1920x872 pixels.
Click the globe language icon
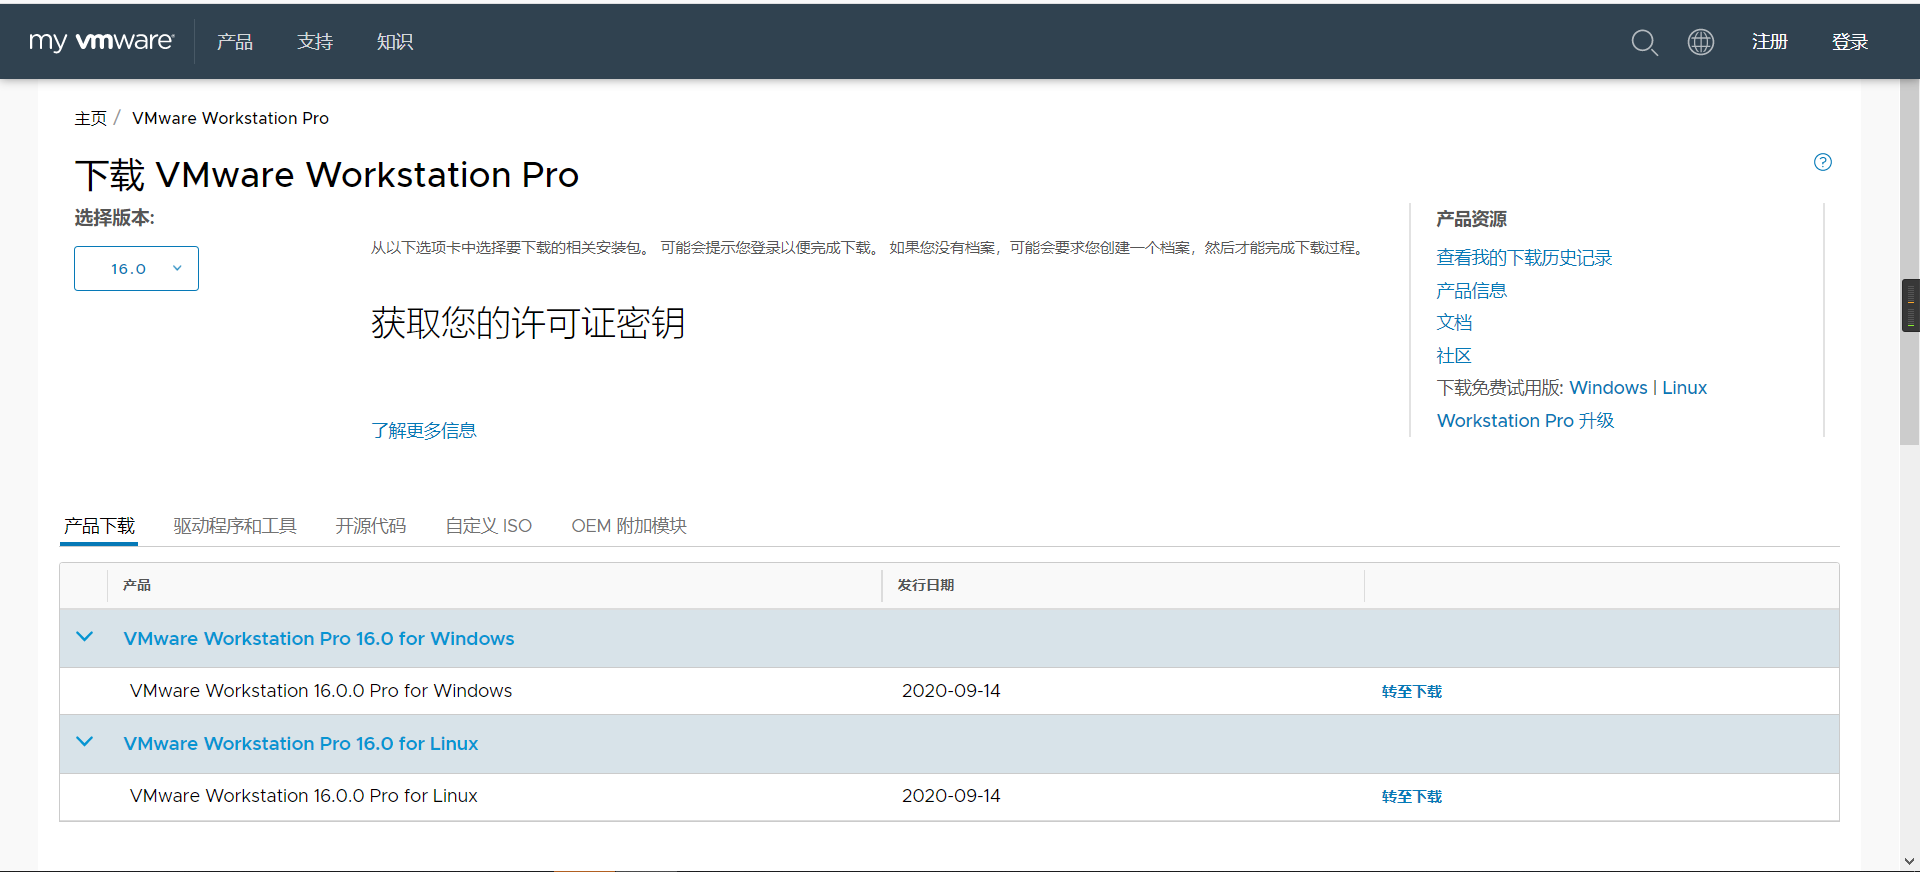pos(1700,42)
